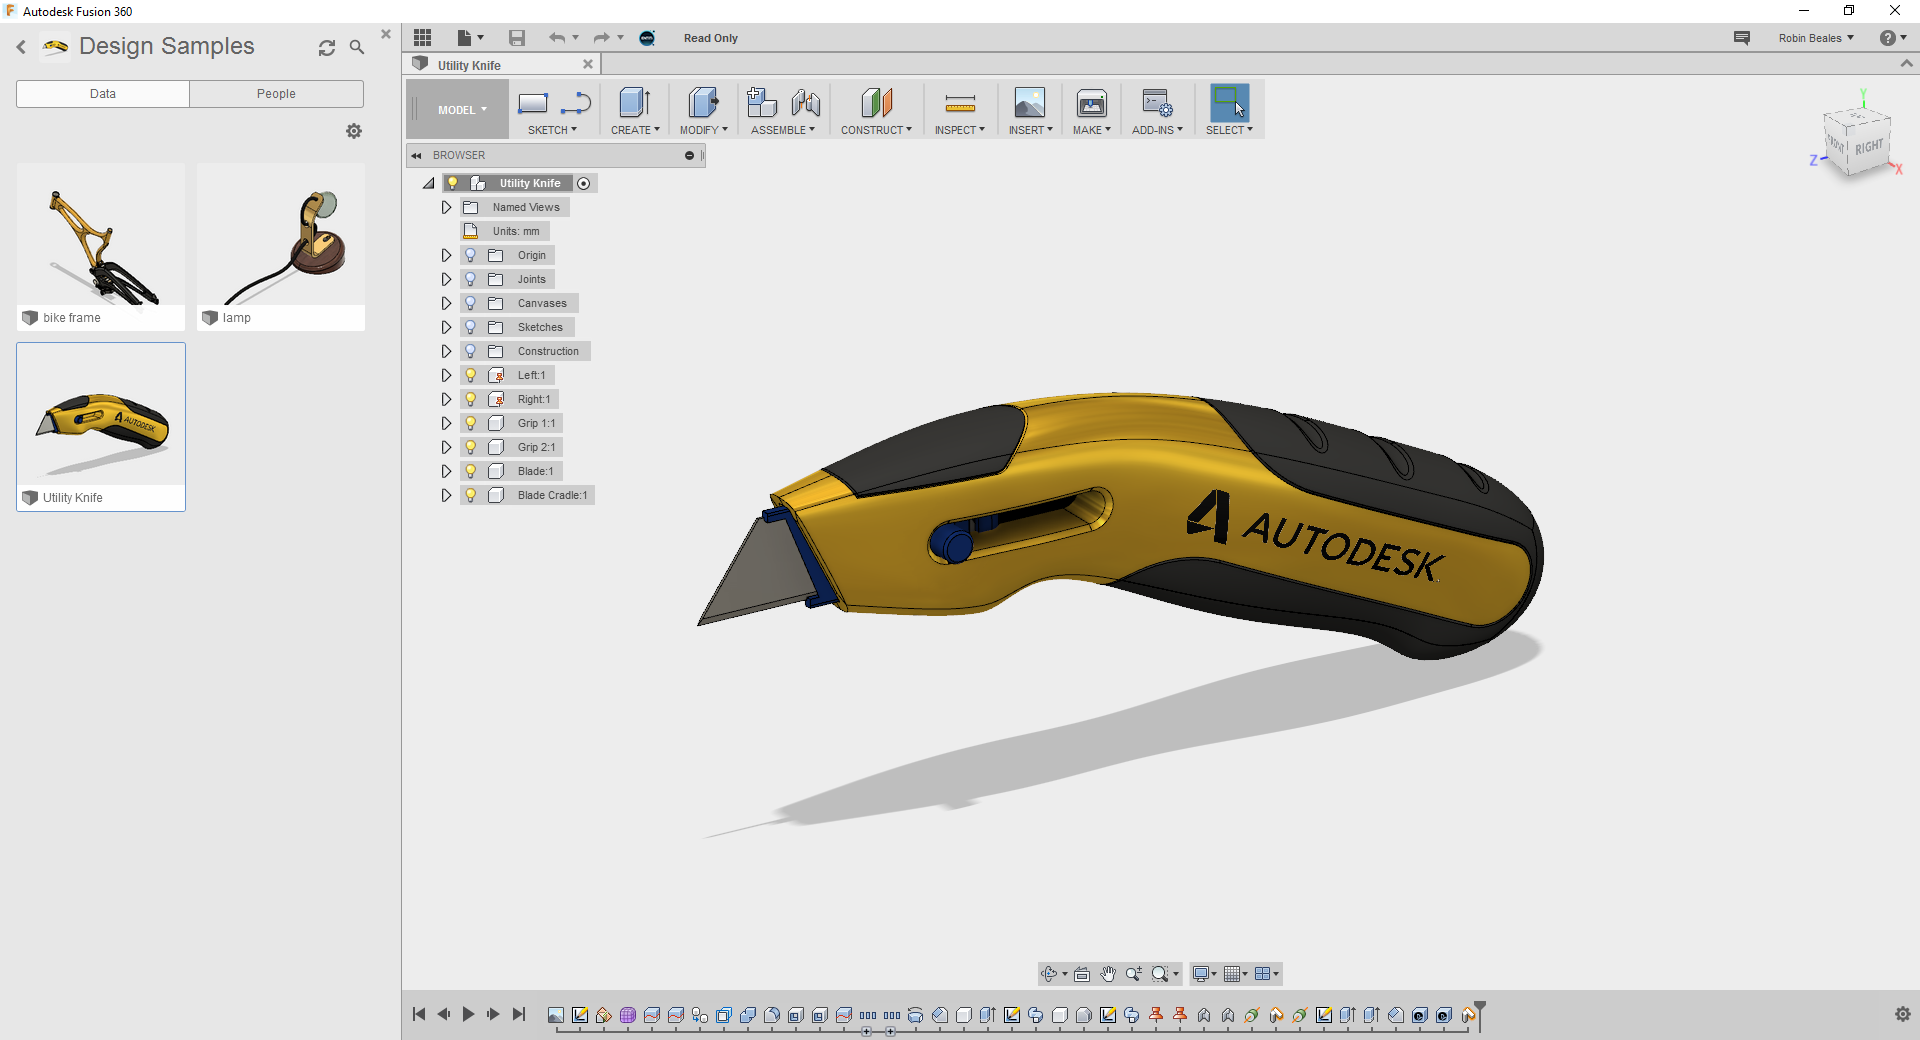Open data panel settings gear

pos(354,131)
